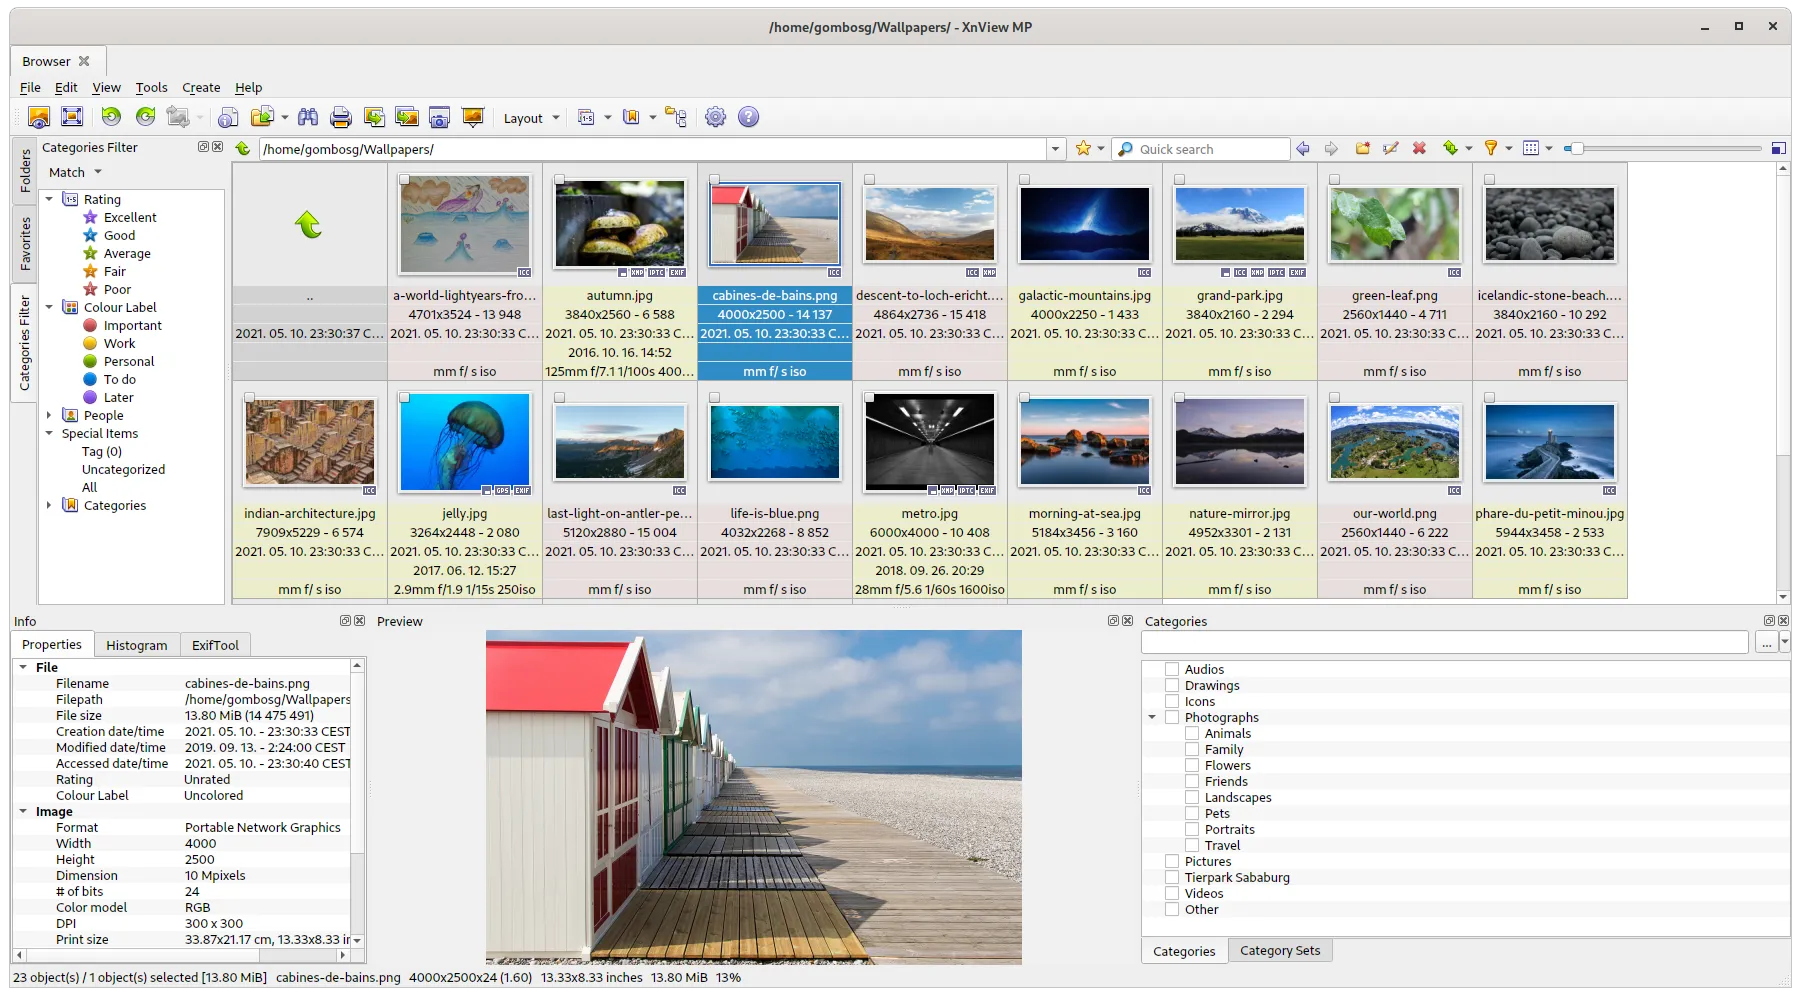Click the blue Help question mark icon
The image size is (1801, 997).
point(748,118)
